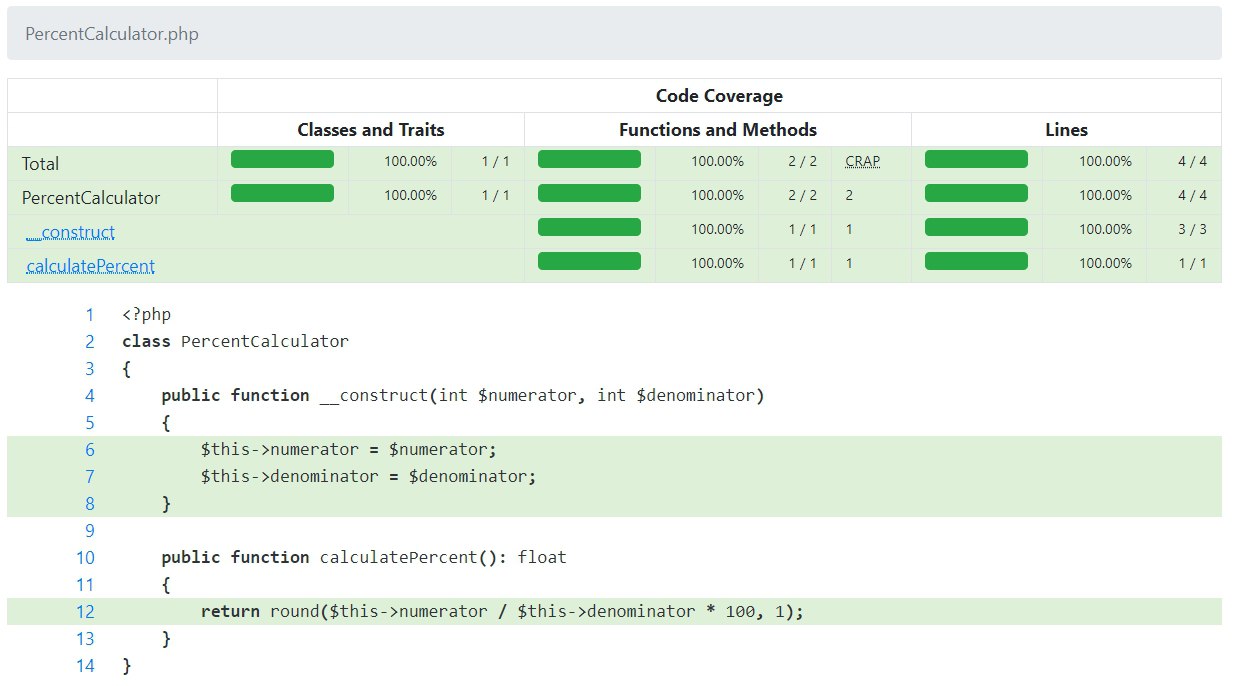This screenshot has width=1233, height=686.
Task: Jump to line number 5
Action: click(90, 422)
